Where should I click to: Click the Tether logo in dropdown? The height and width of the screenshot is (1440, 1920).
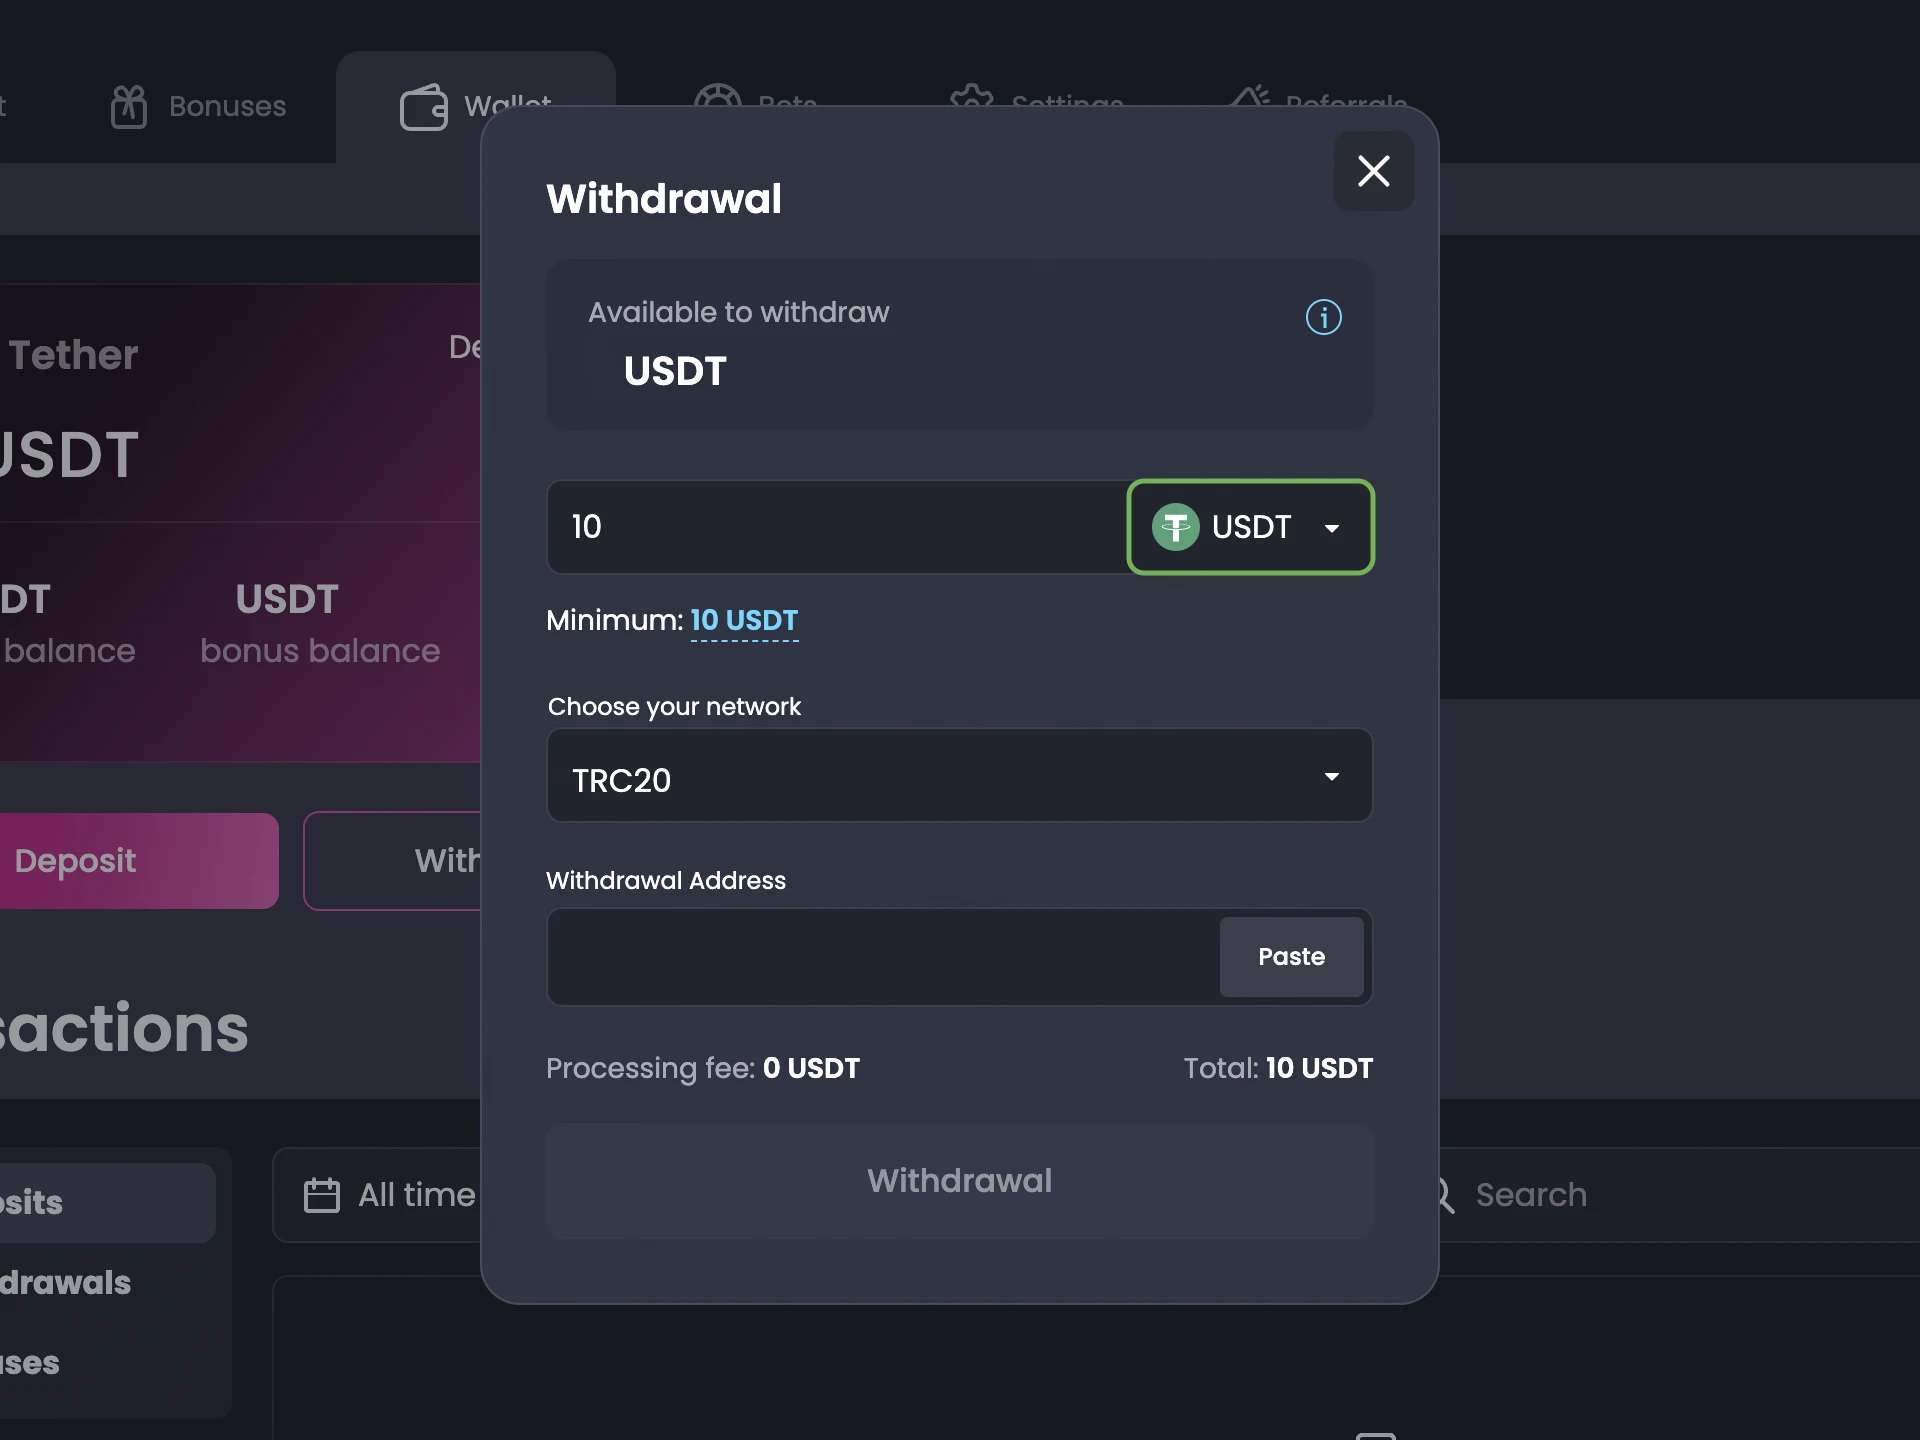pyautogui.click(x=1176, y=526)
